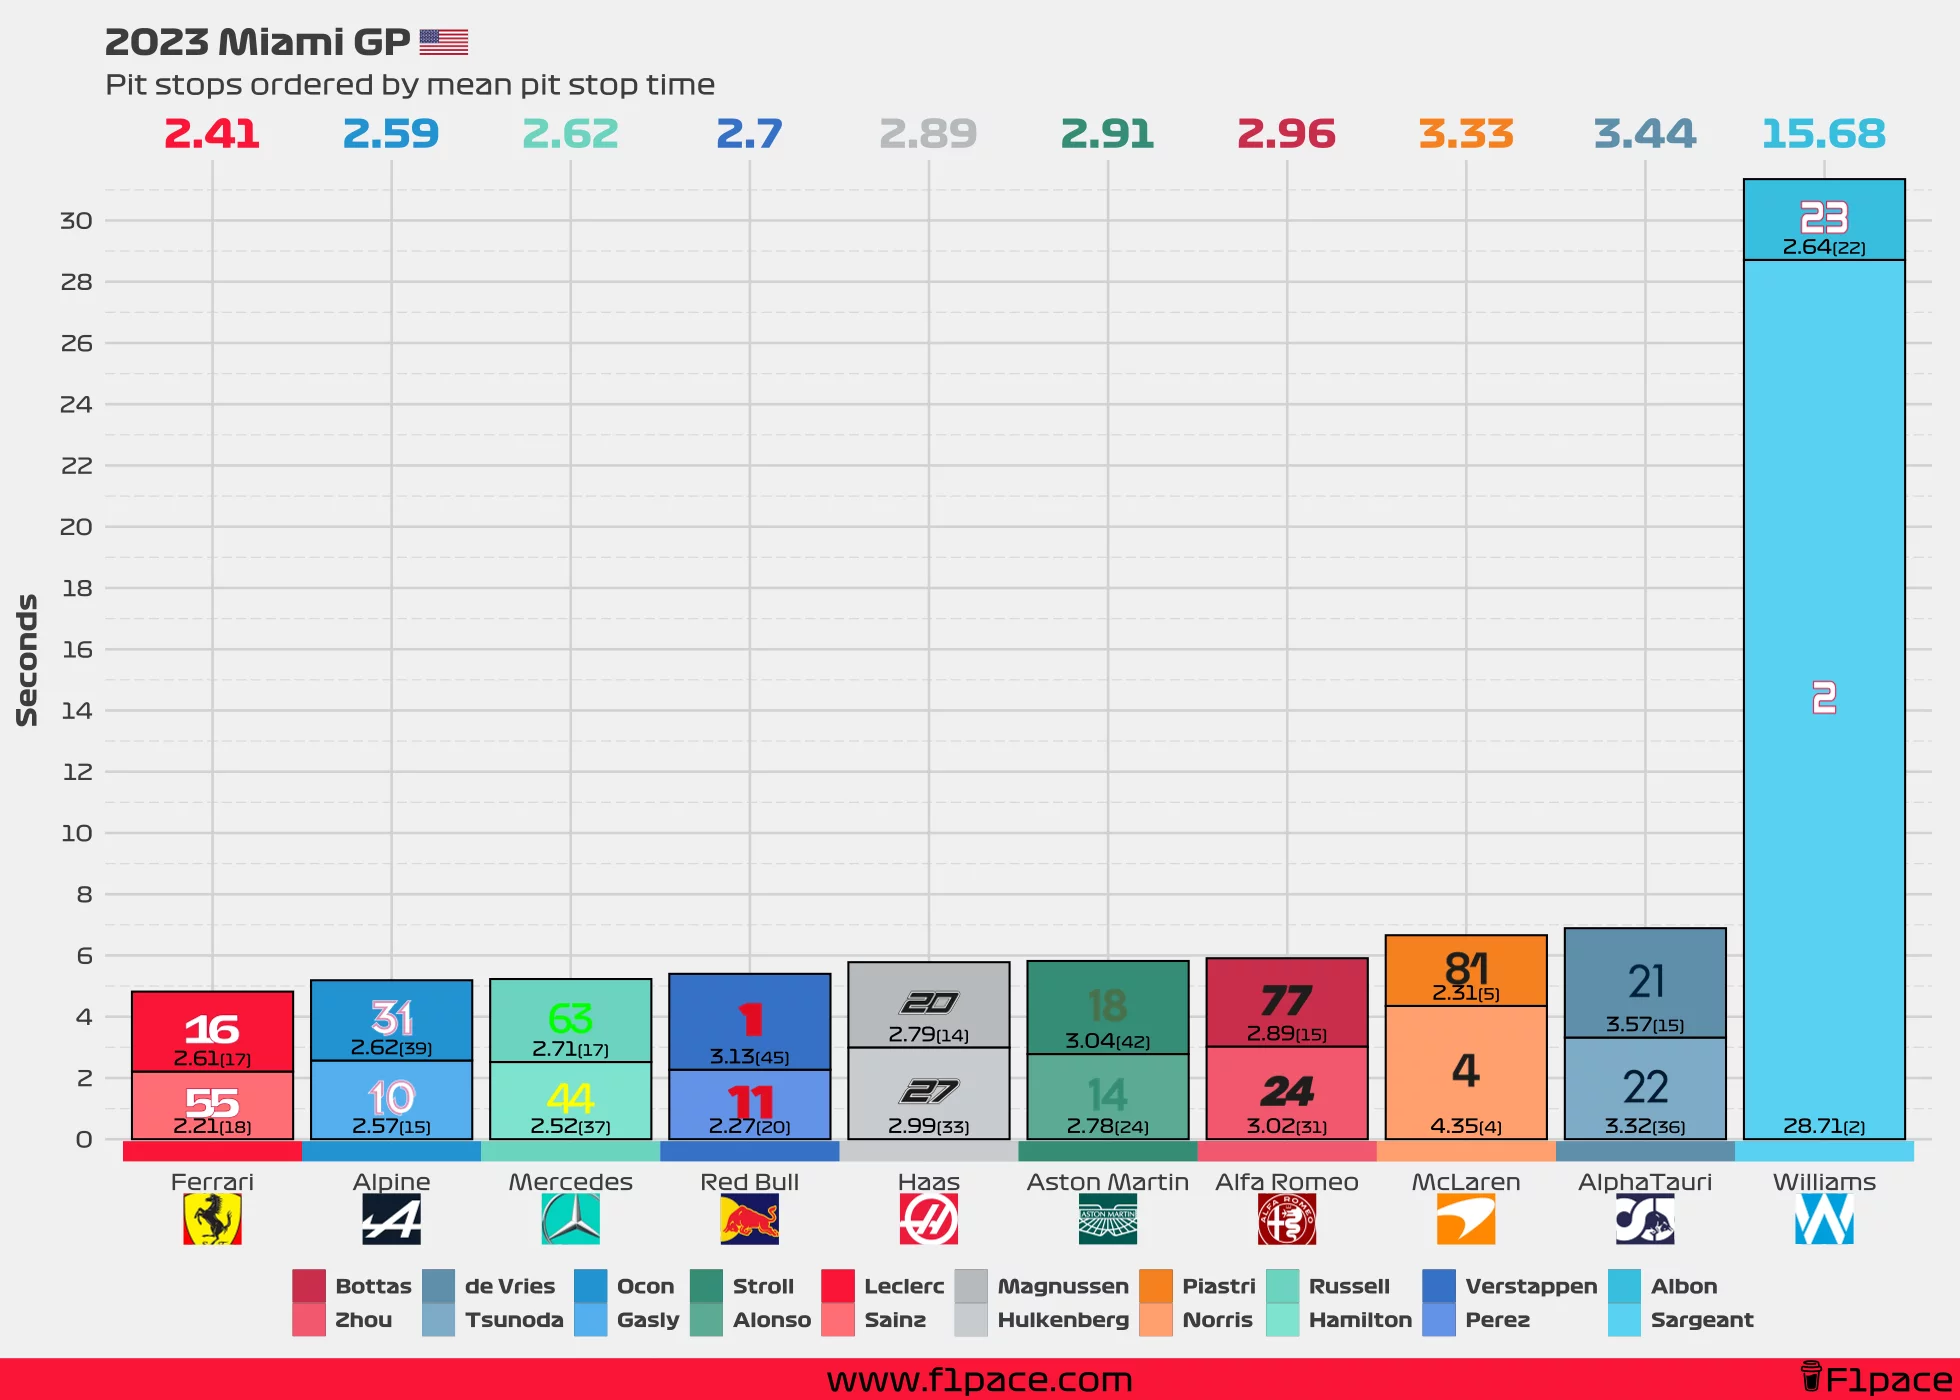This screenshot has height=1400, width=1960.
Task: Click the McLaren orange logo
Action: coord(1466,1220)
